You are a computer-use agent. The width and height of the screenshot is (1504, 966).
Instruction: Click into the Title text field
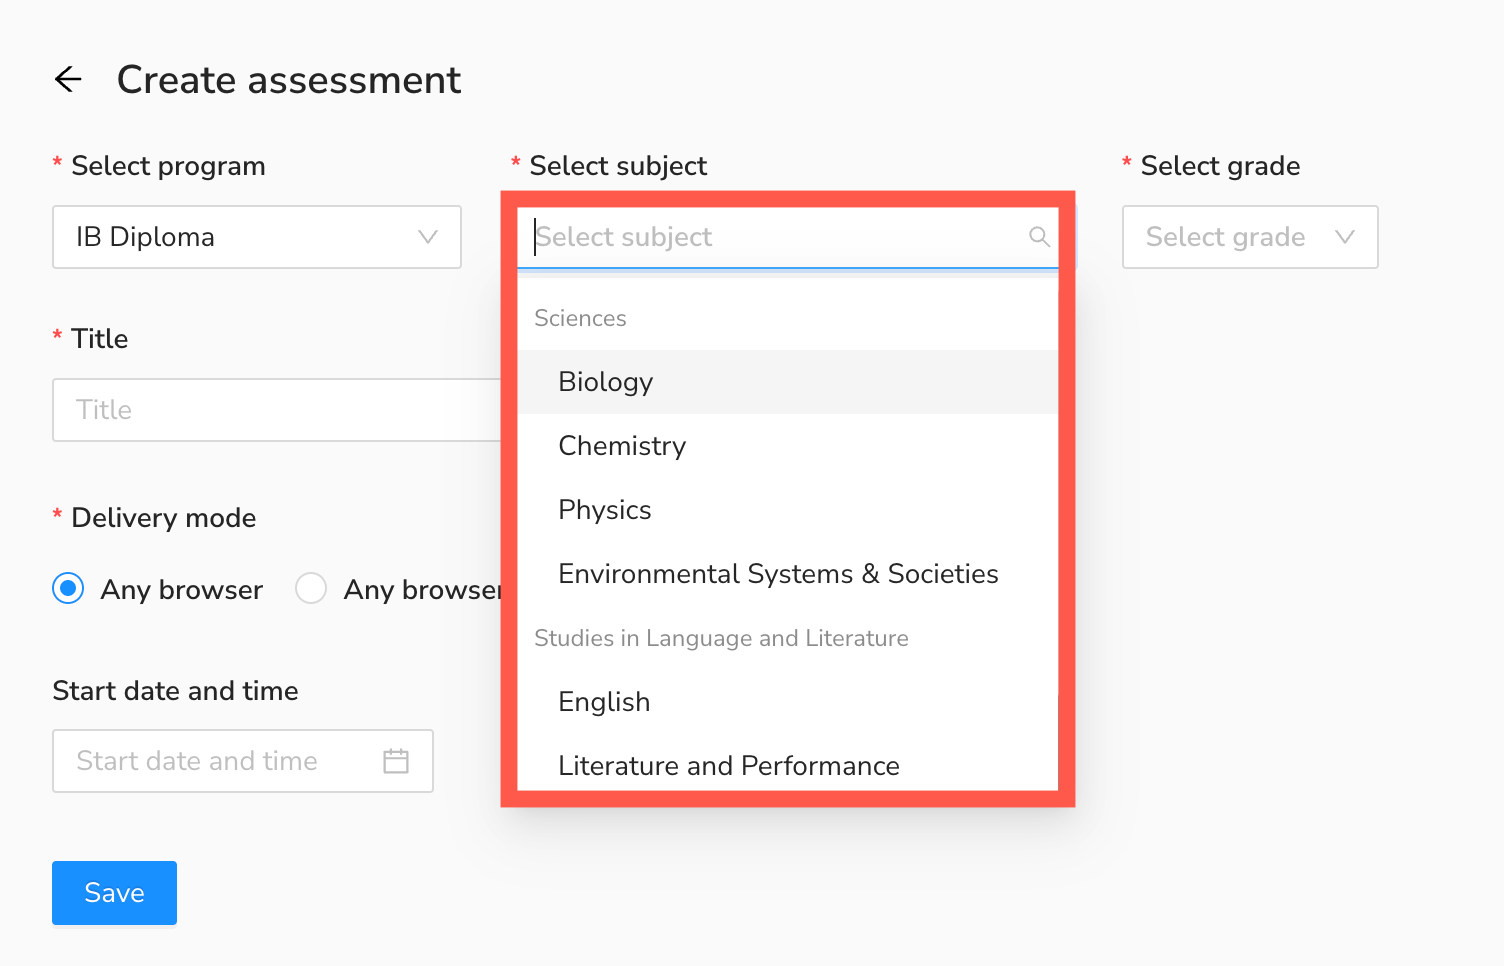click(275, 410)
